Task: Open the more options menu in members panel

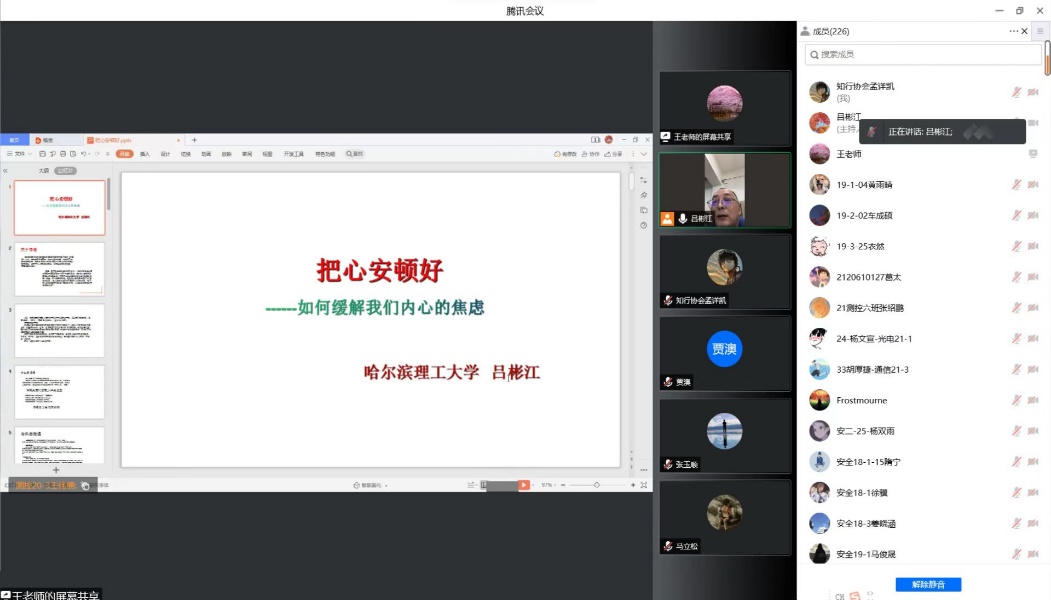Action: (1013, 31)
